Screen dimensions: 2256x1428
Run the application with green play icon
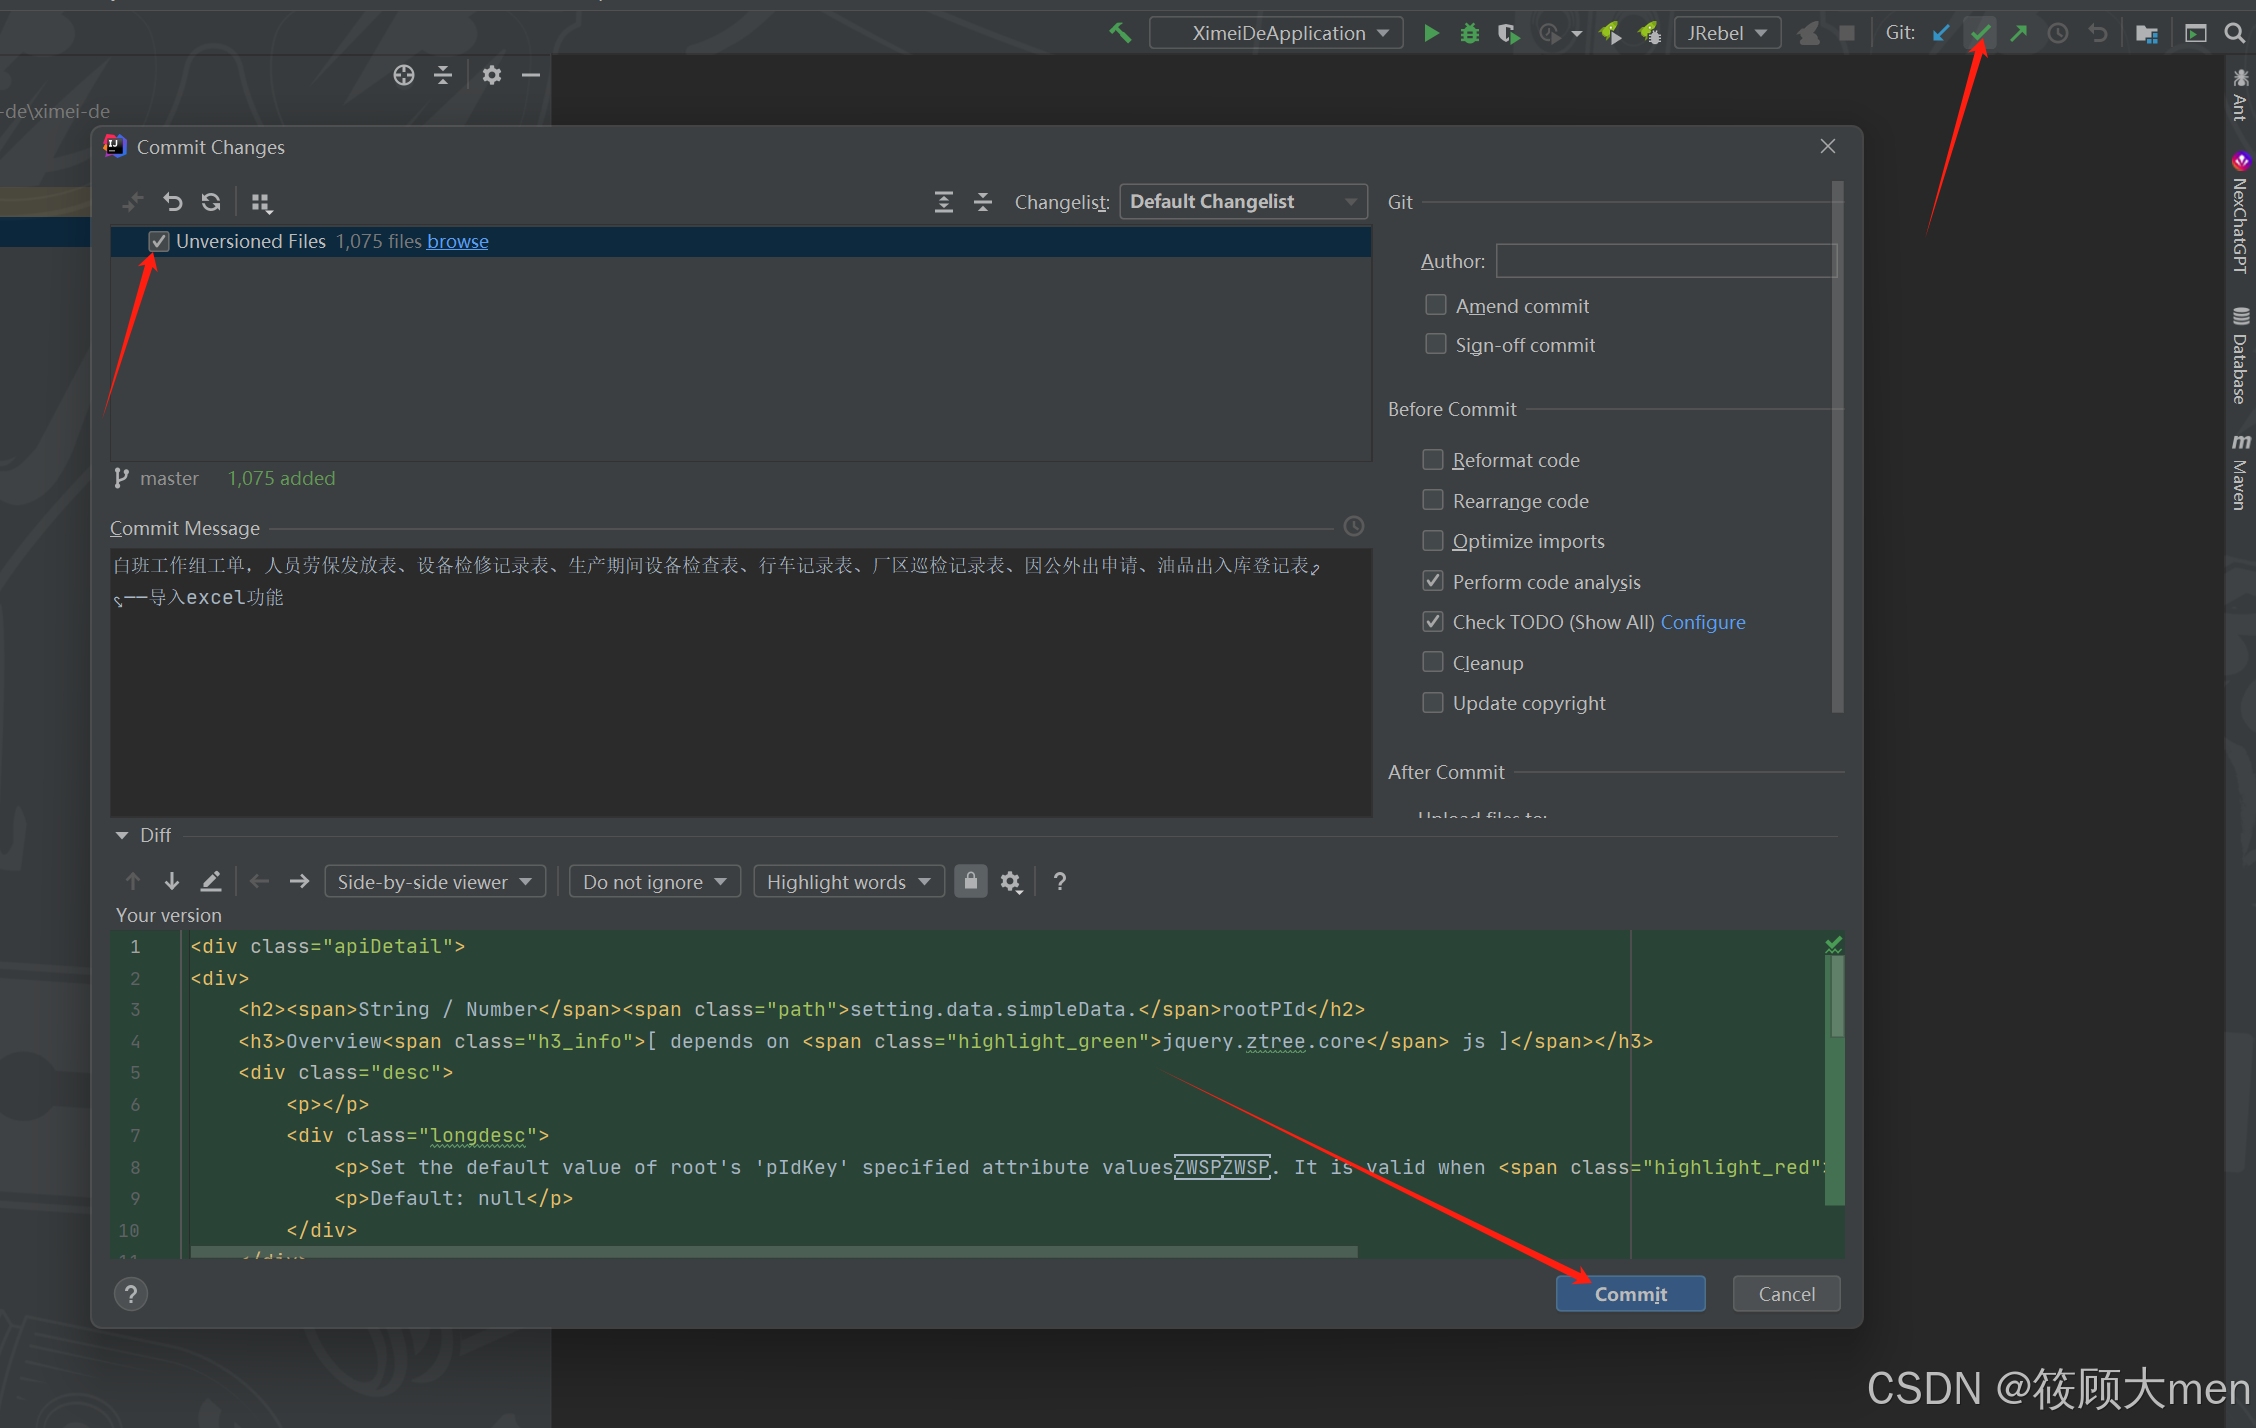pyautogui.click(x=1431, y=33)
